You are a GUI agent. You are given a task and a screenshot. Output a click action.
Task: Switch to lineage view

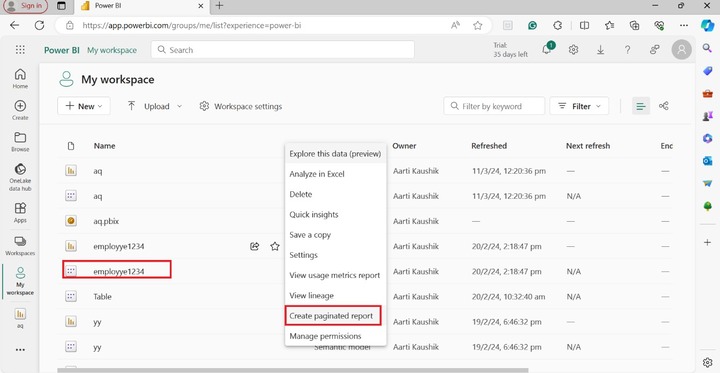[x=664, y=106]
